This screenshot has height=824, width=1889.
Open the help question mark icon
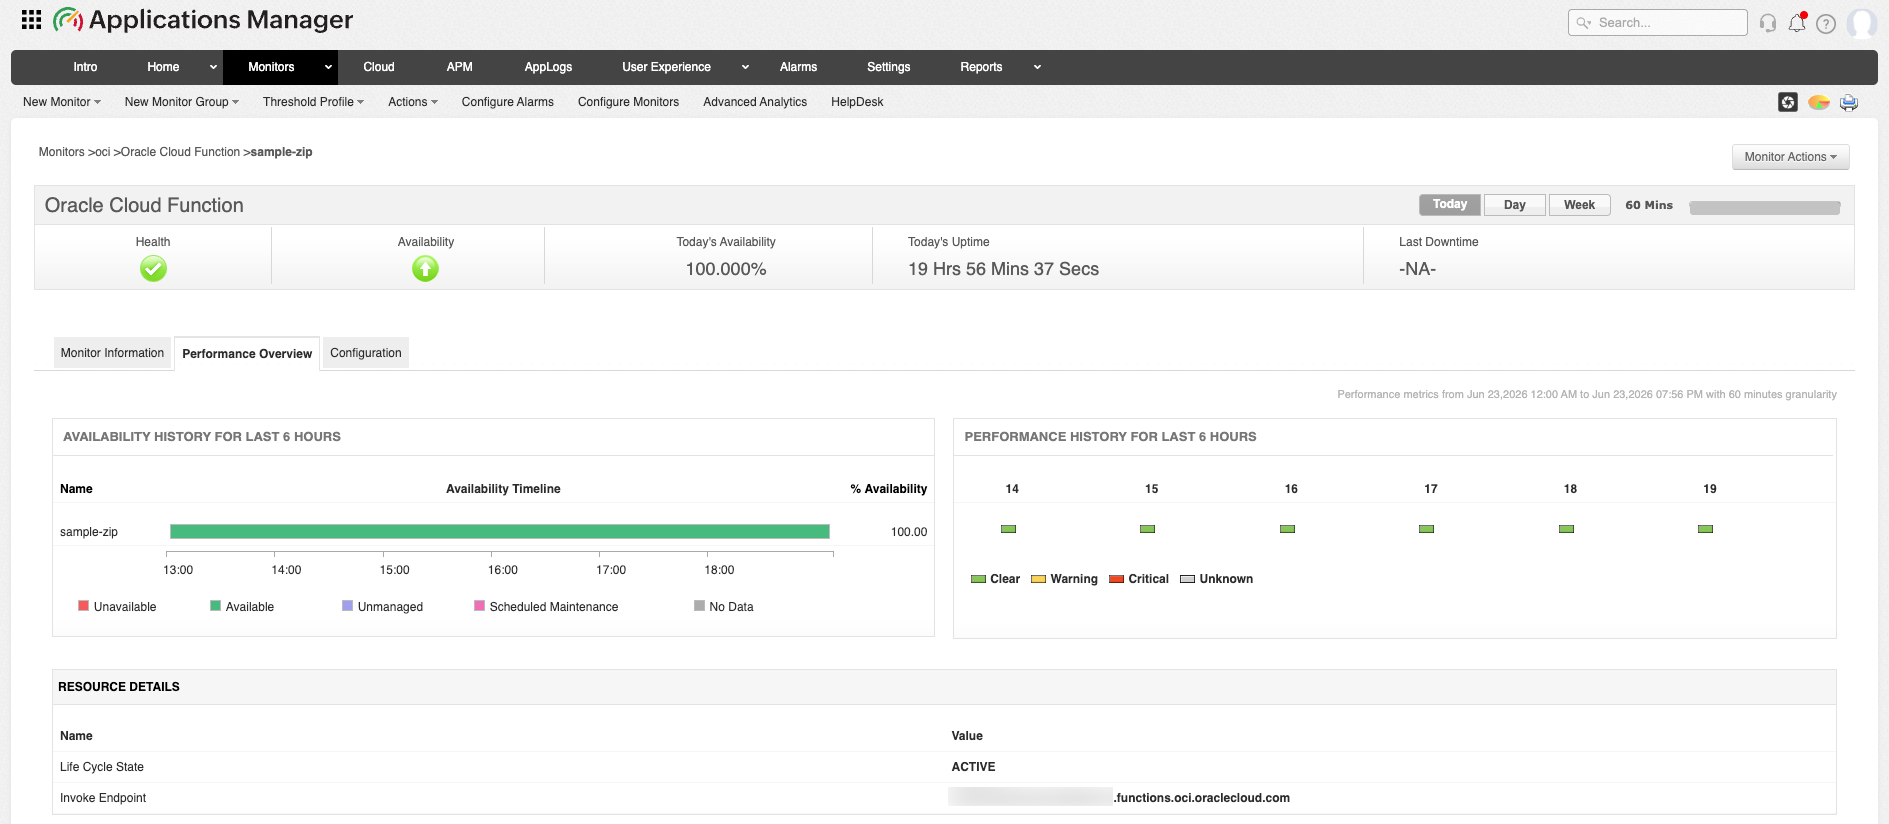click(1826, 24)
